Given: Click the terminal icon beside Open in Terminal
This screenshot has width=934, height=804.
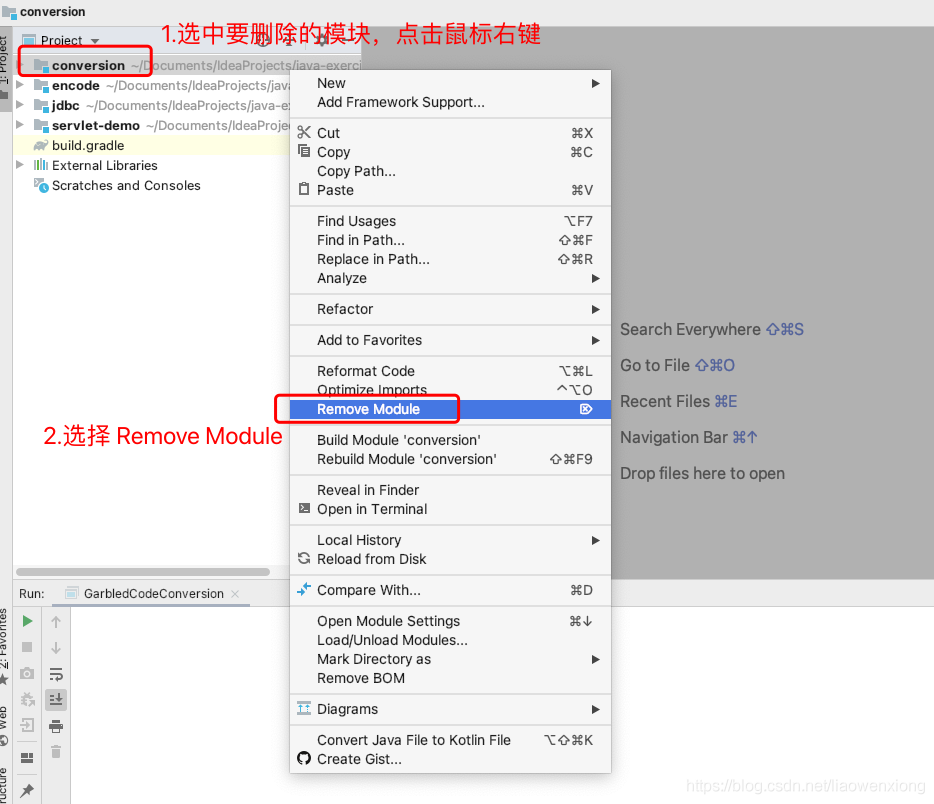Looking at the screenshot, I should (304, 508).
